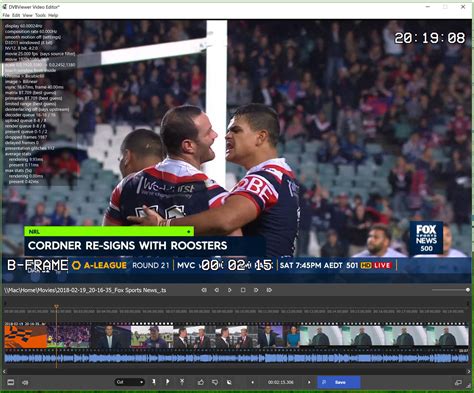474x393 pixels.
Task: Stop video playback
Action: point(243,290)
